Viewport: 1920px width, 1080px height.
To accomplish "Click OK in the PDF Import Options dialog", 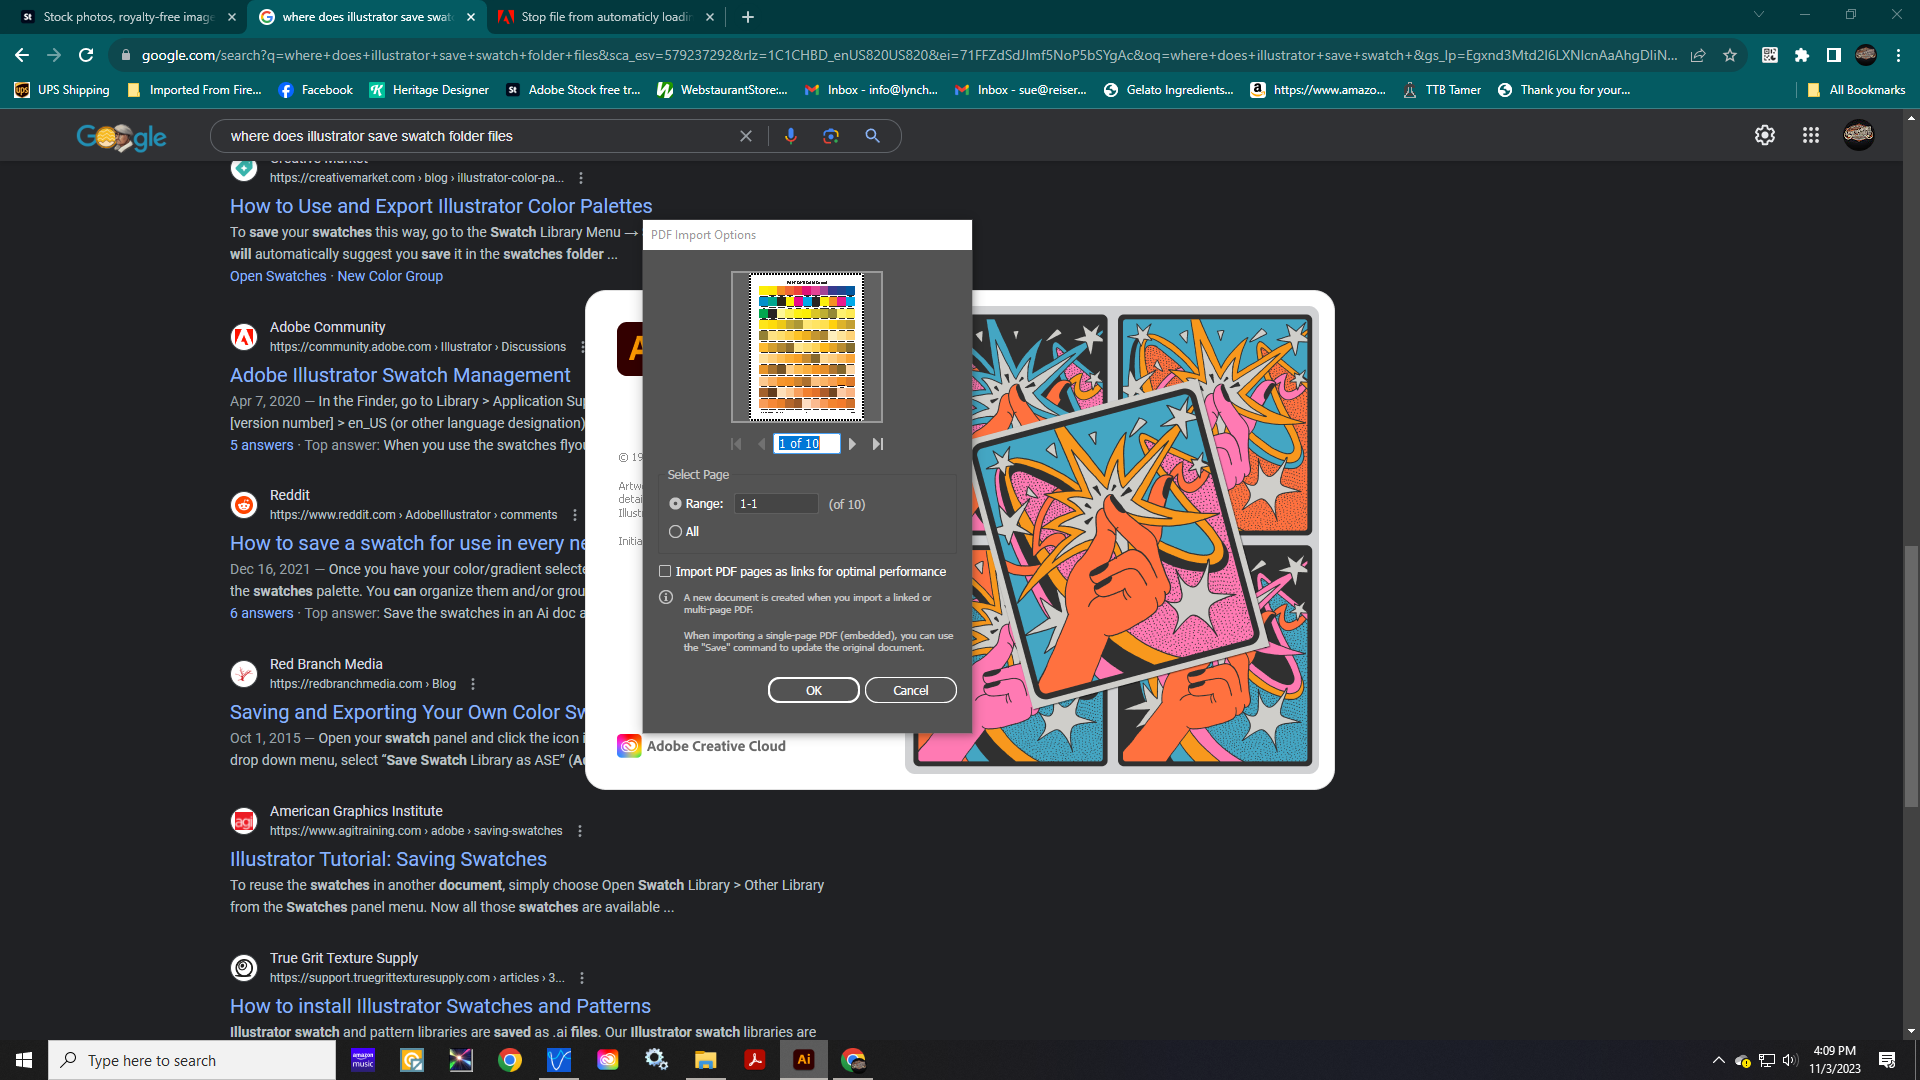I will click(x=813, y=689).
